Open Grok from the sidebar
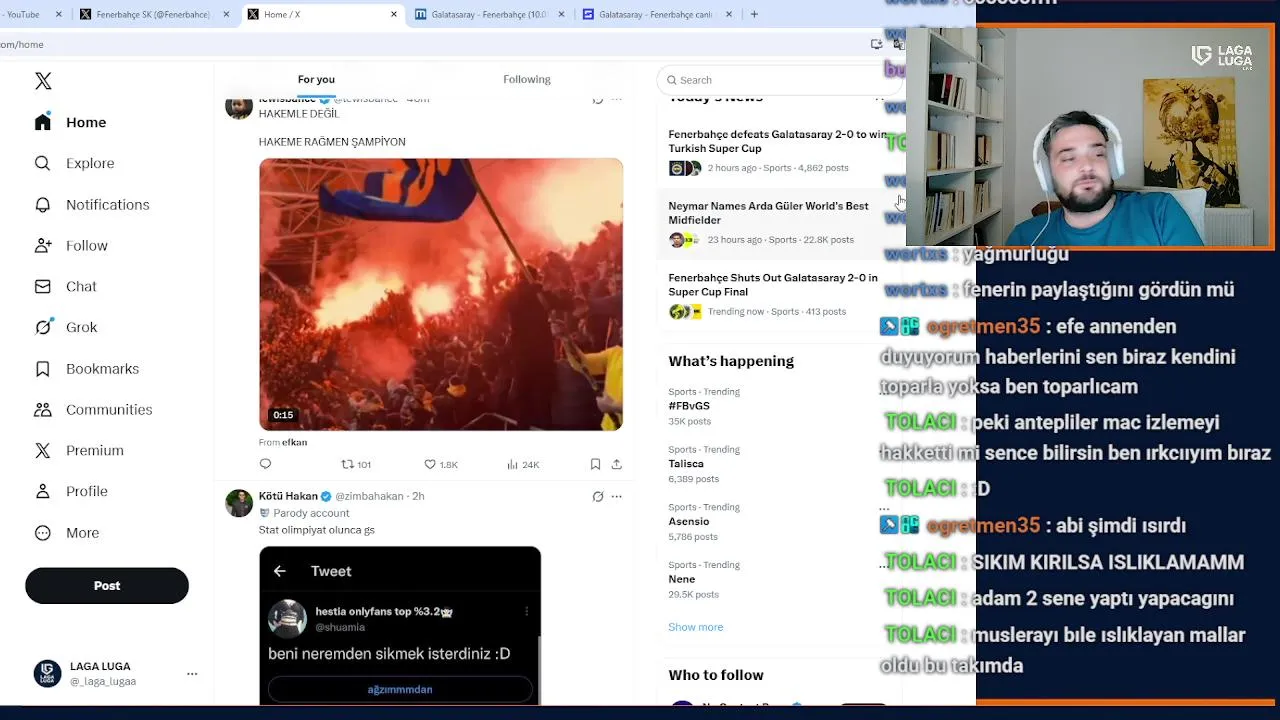This screenshot has width=1280, height=720. (x=65, y=327)
